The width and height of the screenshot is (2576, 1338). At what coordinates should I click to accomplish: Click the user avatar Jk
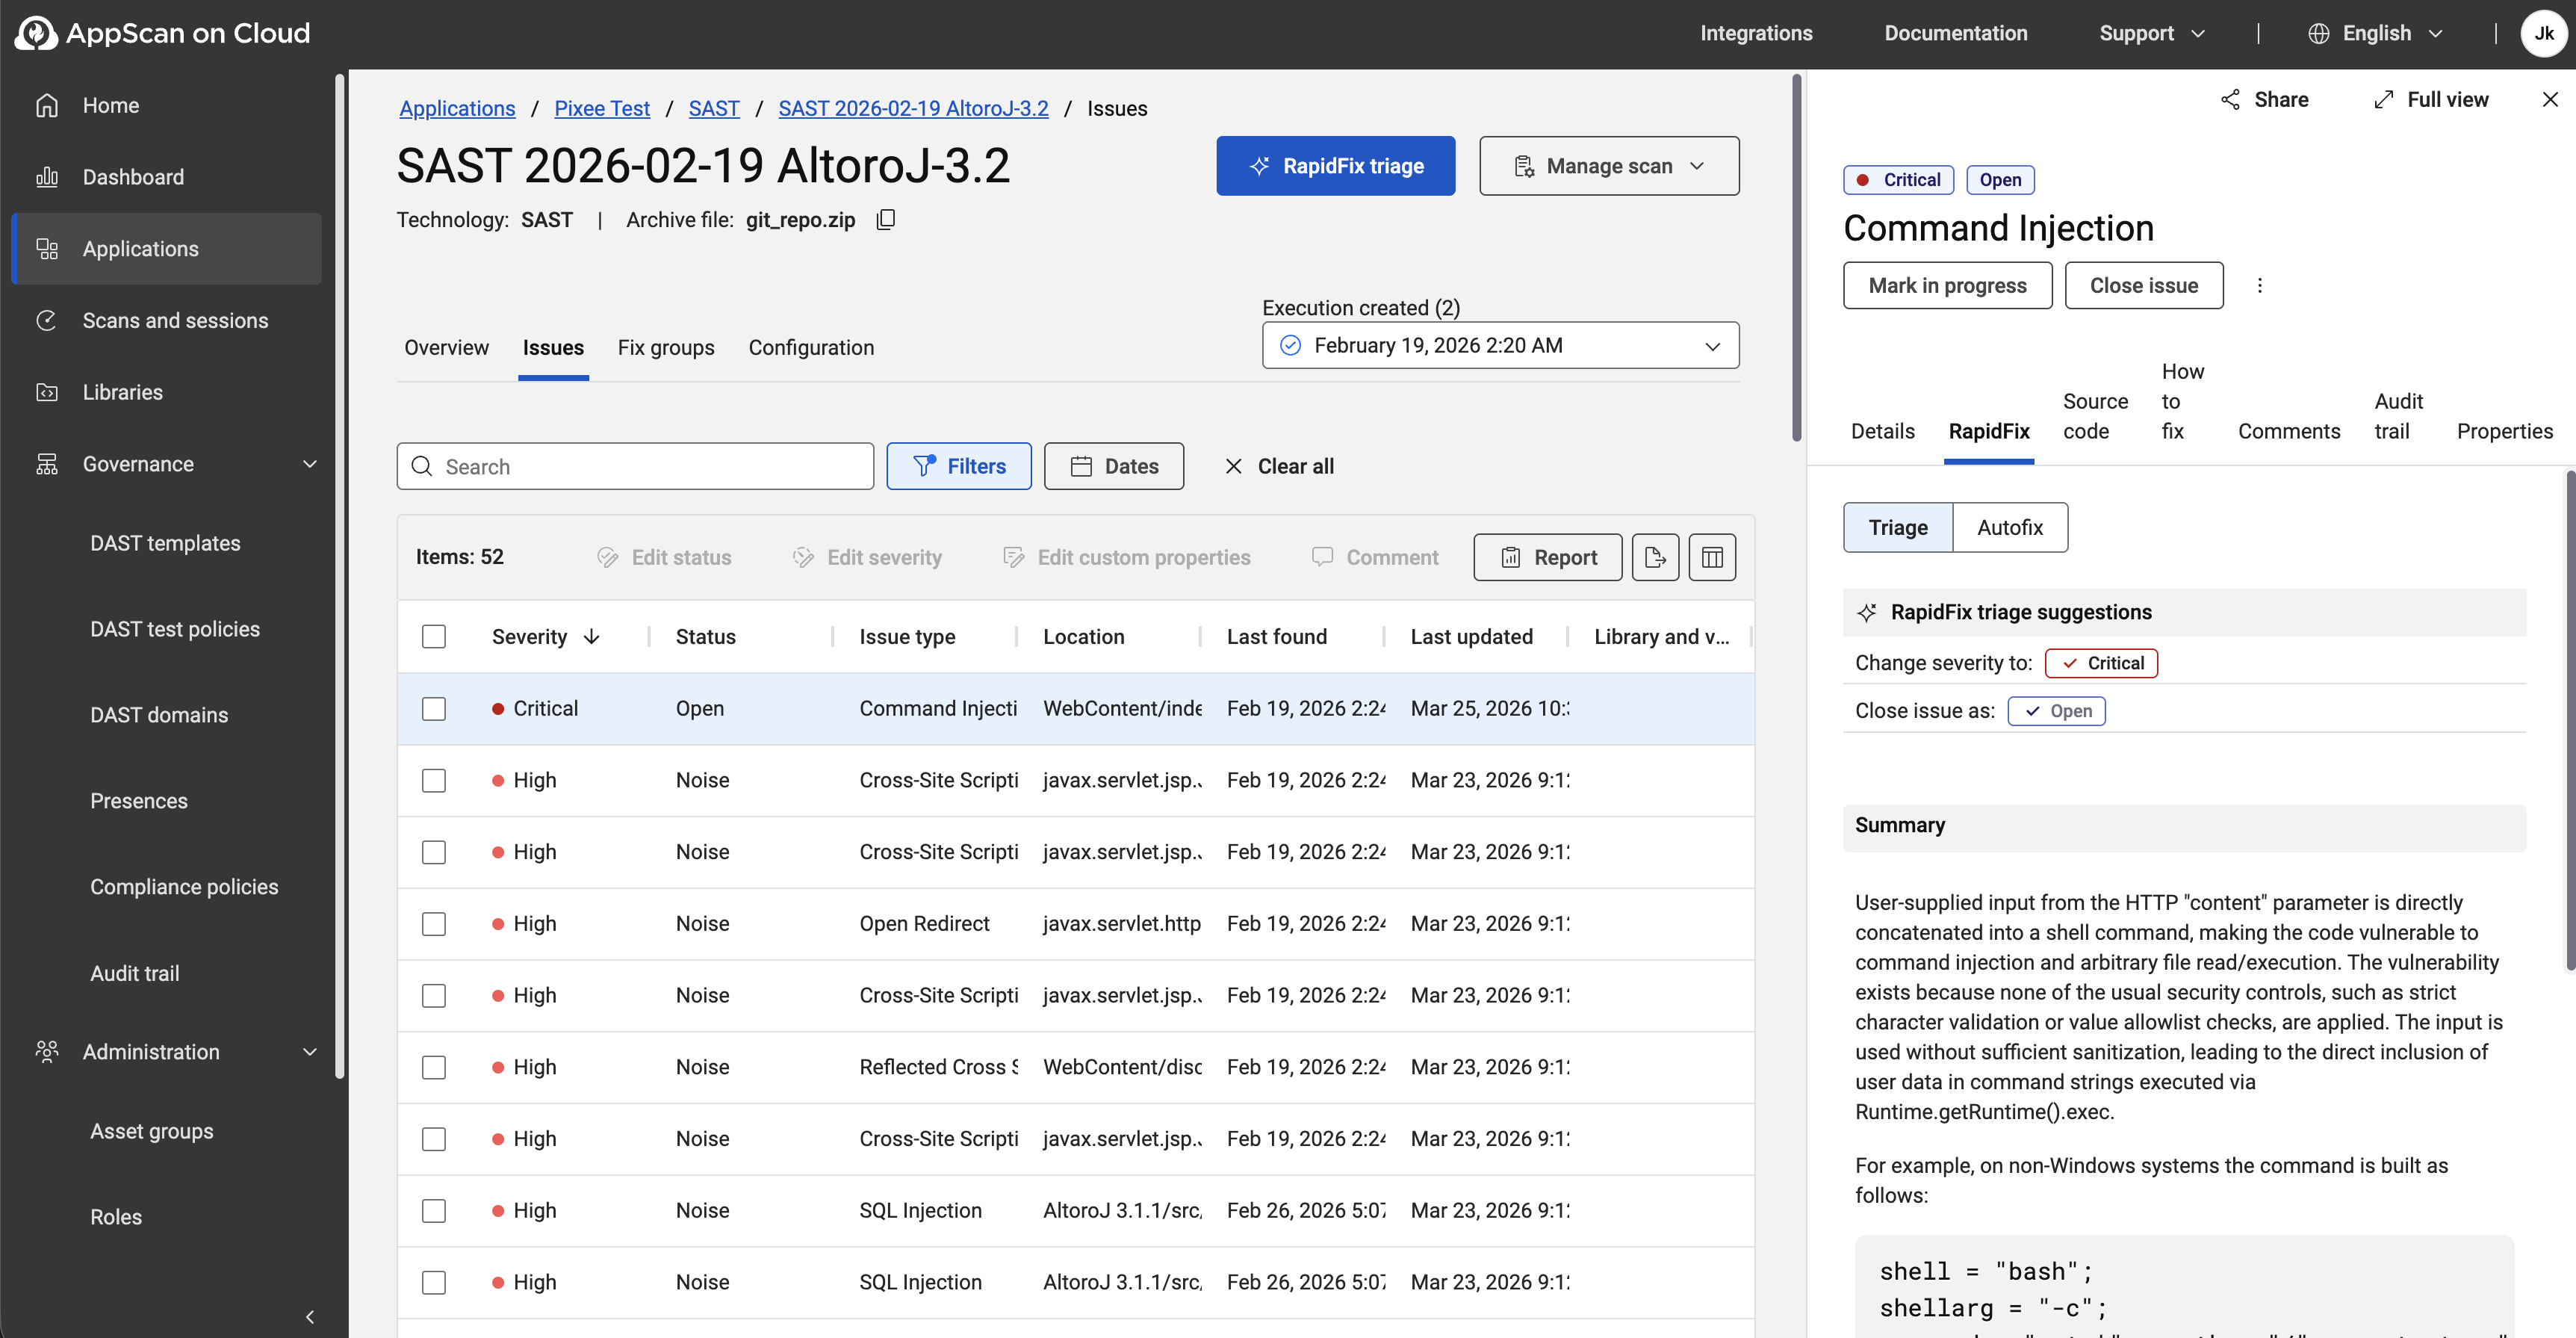[x=2544, y=33]
